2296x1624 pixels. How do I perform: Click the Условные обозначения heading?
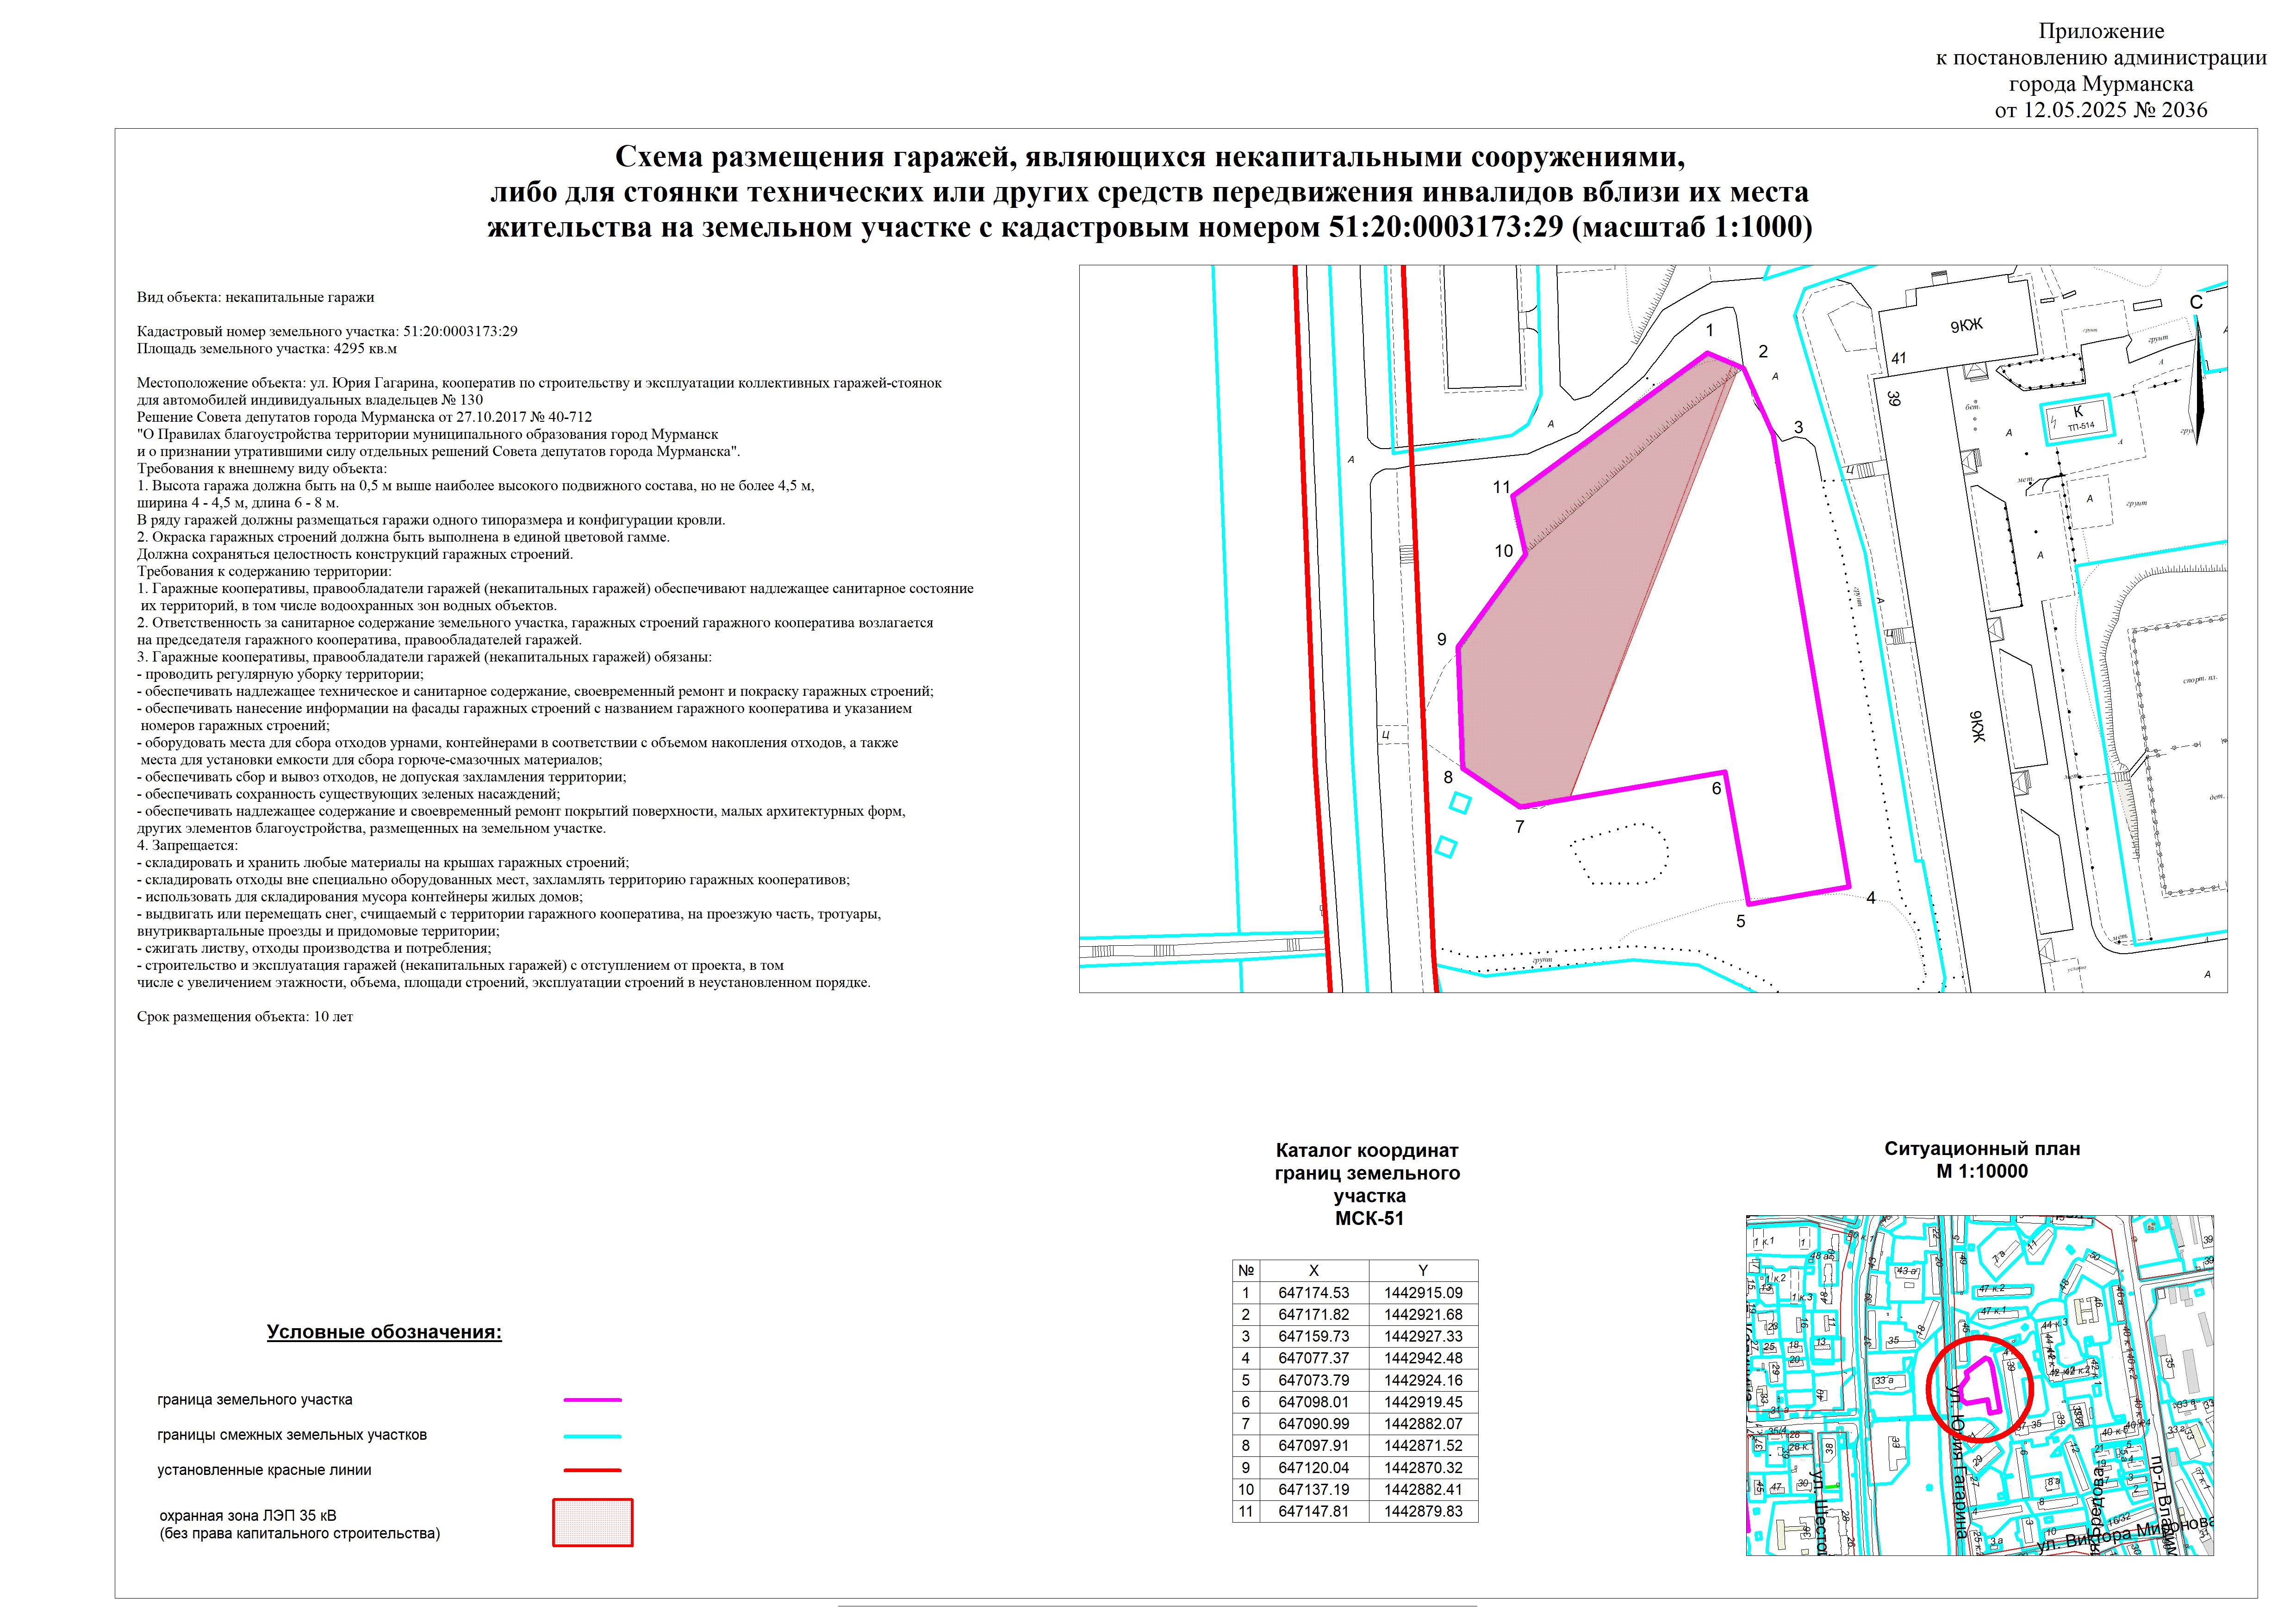pyautogui.click(x=384, y=1332)
